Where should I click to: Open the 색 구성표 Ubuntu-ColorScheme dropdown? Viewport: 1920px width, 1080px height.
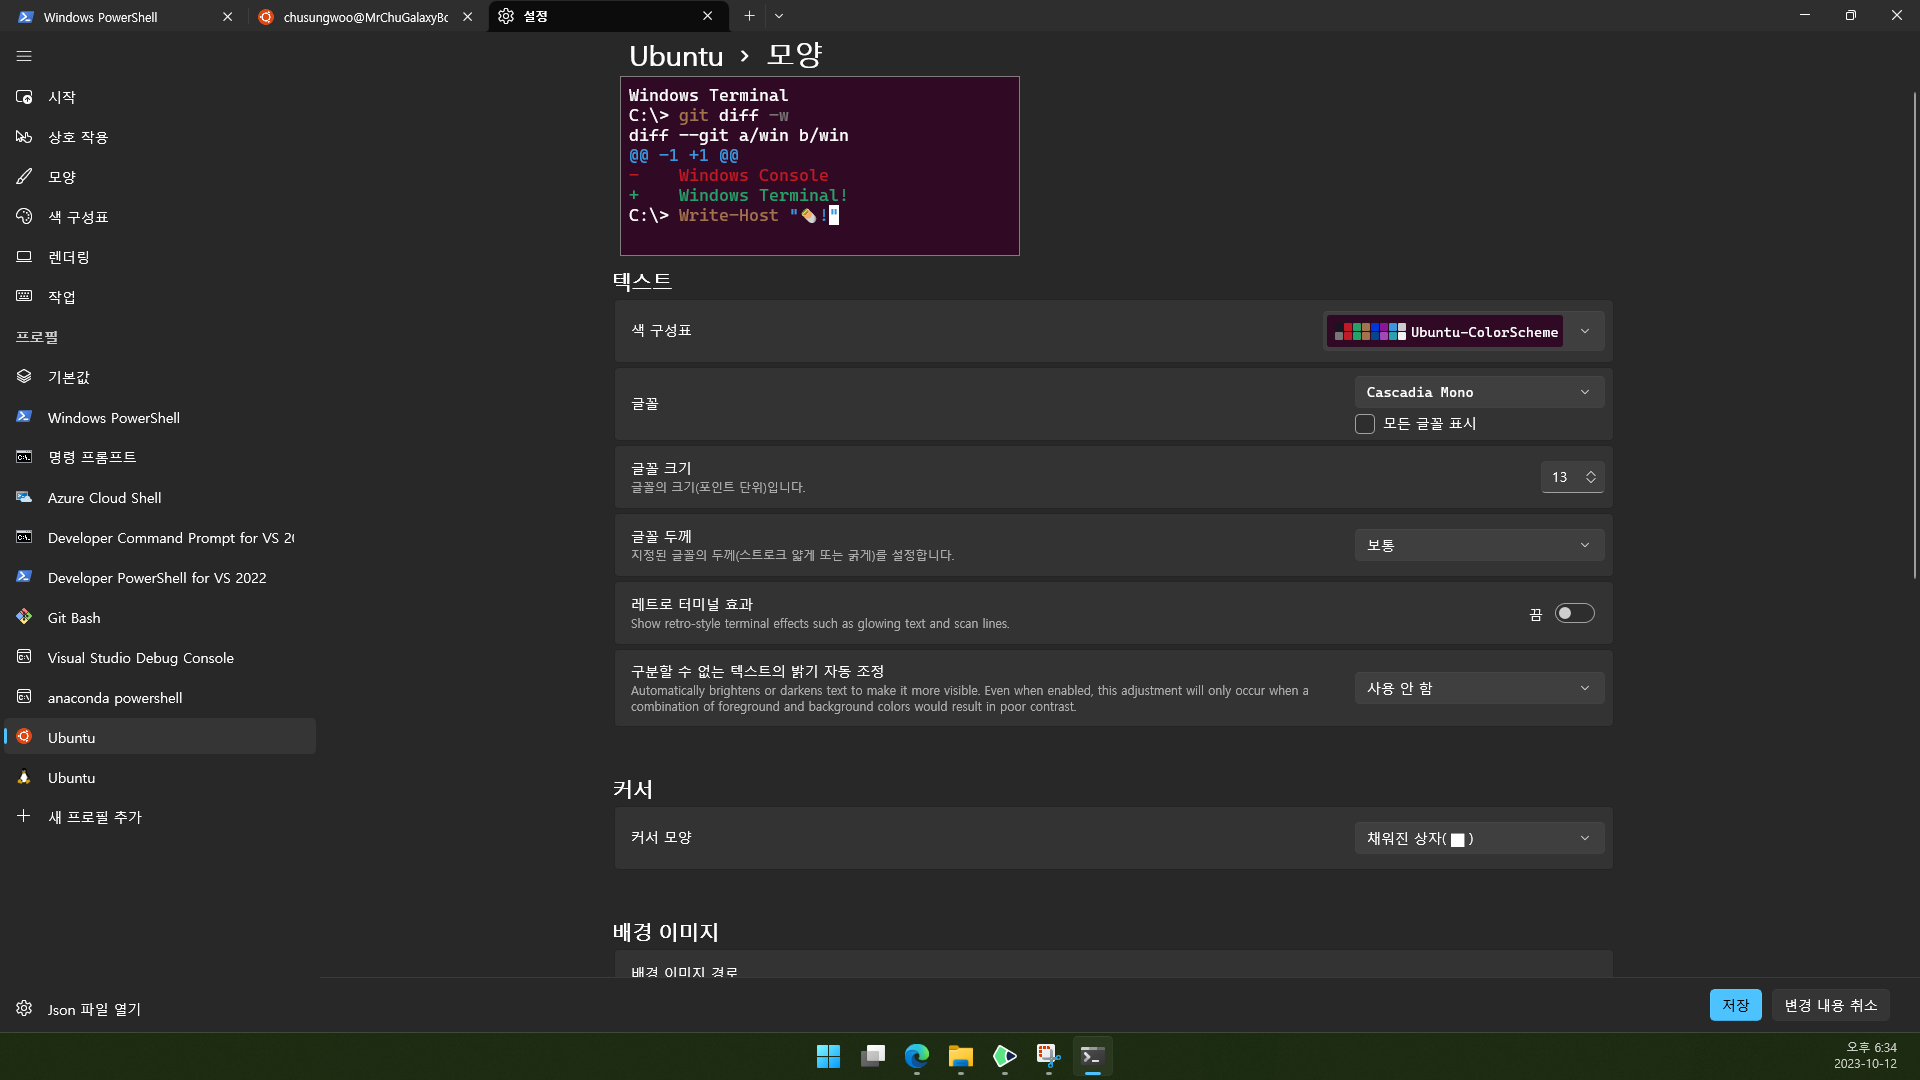tap(1464, 332)
